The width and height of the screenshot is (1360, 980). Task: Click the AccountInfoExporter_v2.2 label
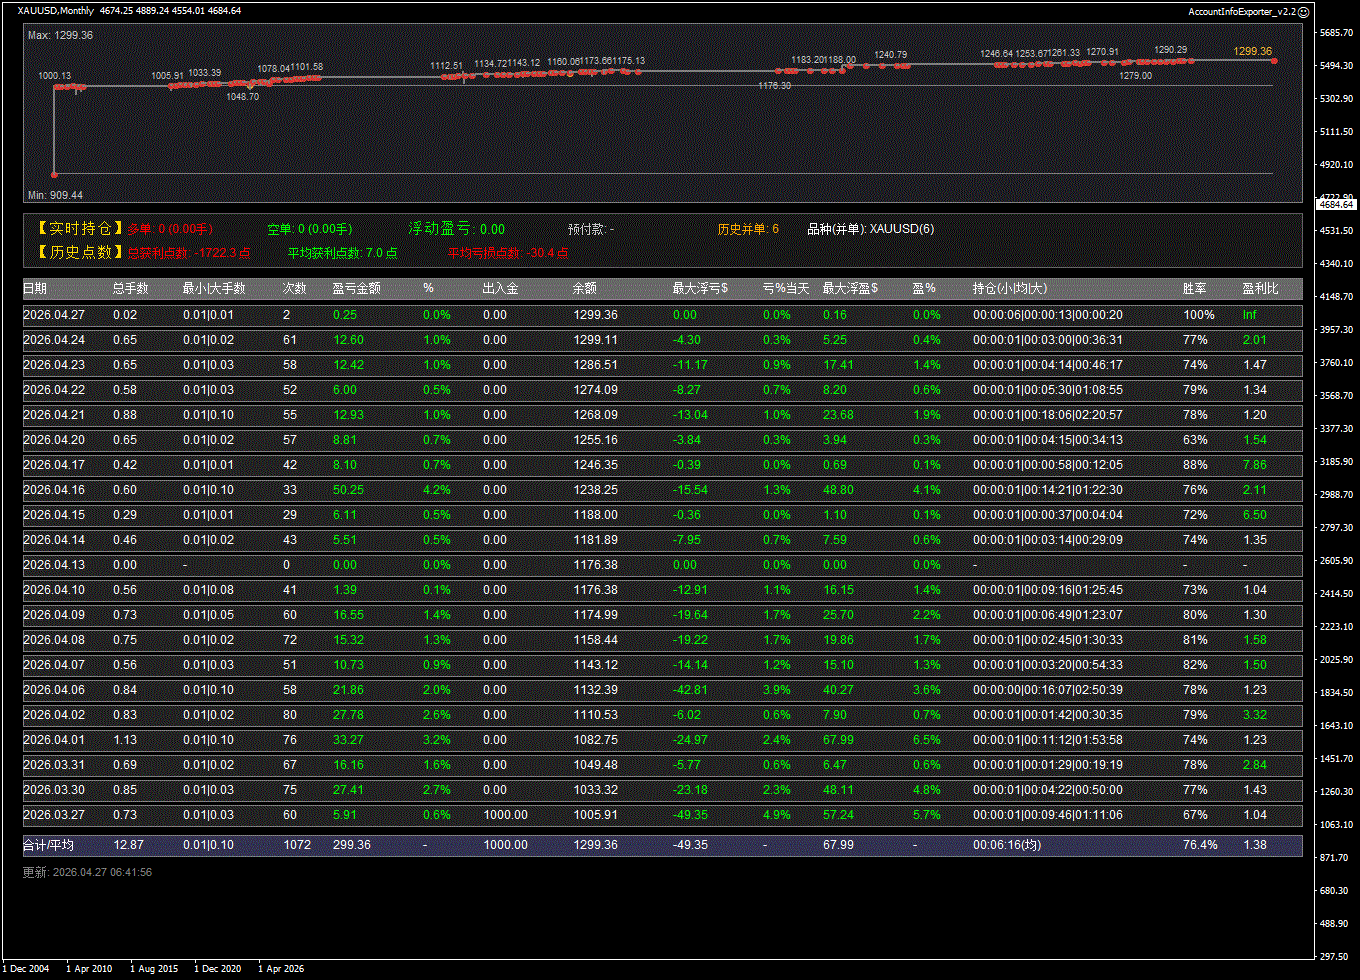1241,11
